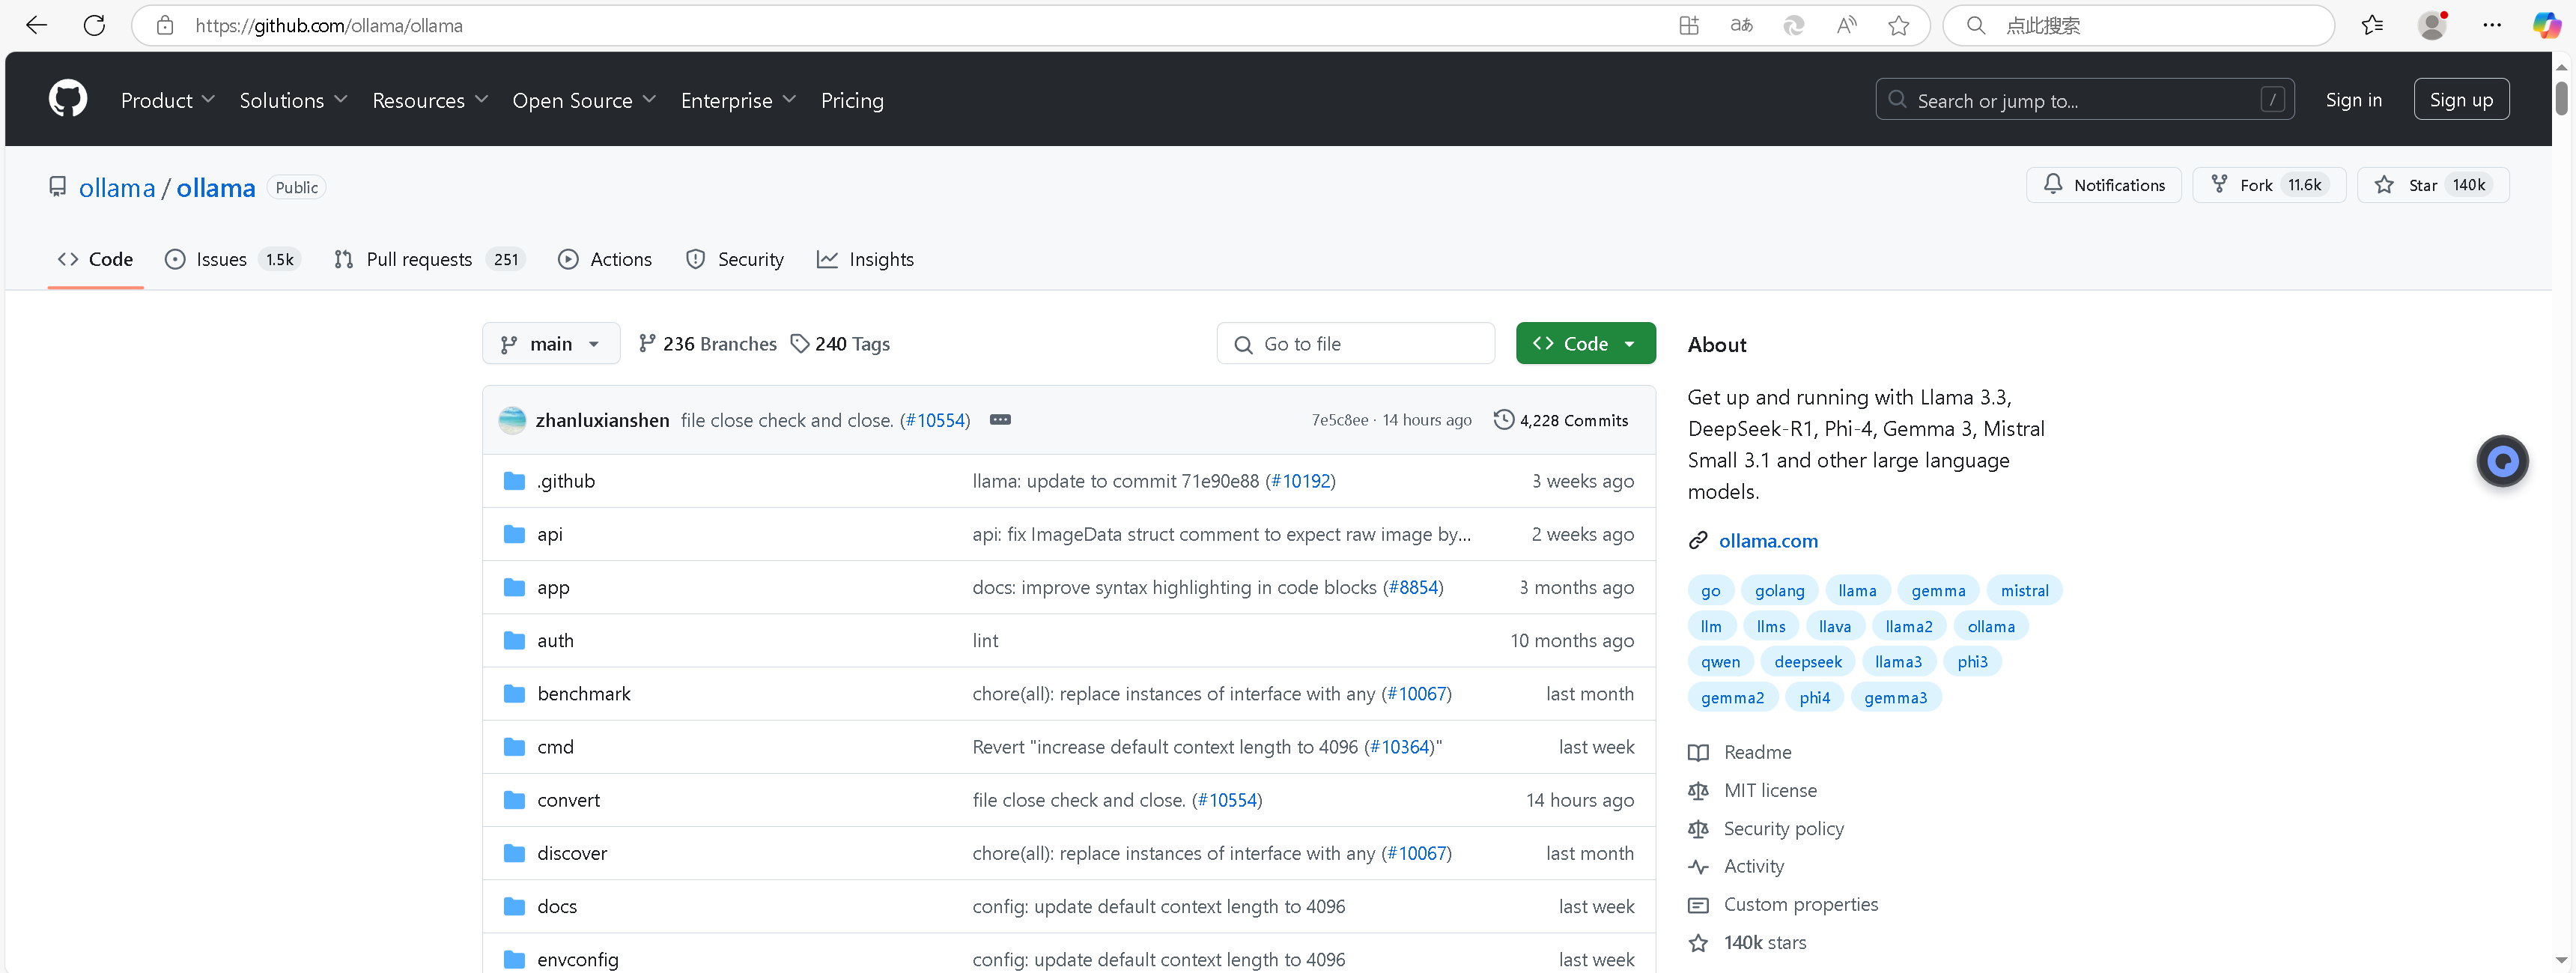2576x973 pixels.
Task: Open the 140k stars link
Action: coord(1764,942)
